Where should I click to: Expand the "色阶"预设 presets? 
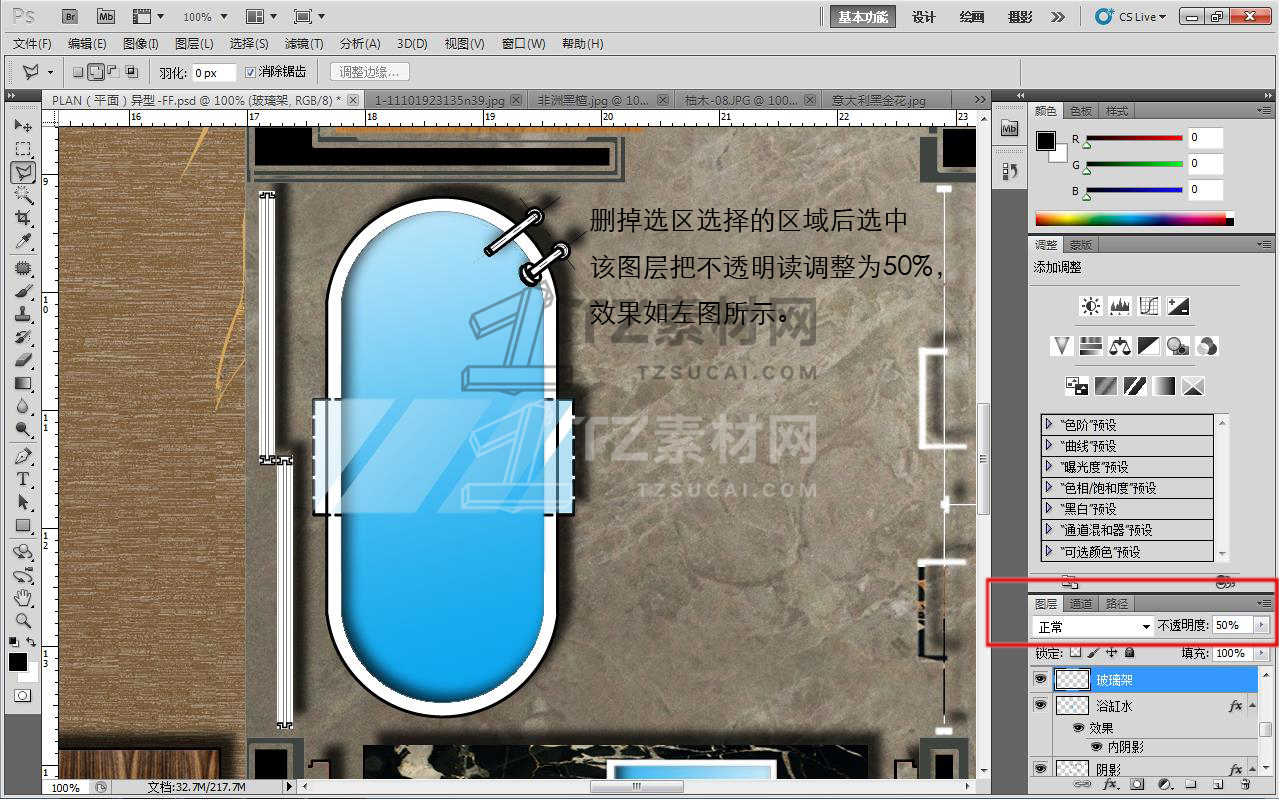(1048, 424)
